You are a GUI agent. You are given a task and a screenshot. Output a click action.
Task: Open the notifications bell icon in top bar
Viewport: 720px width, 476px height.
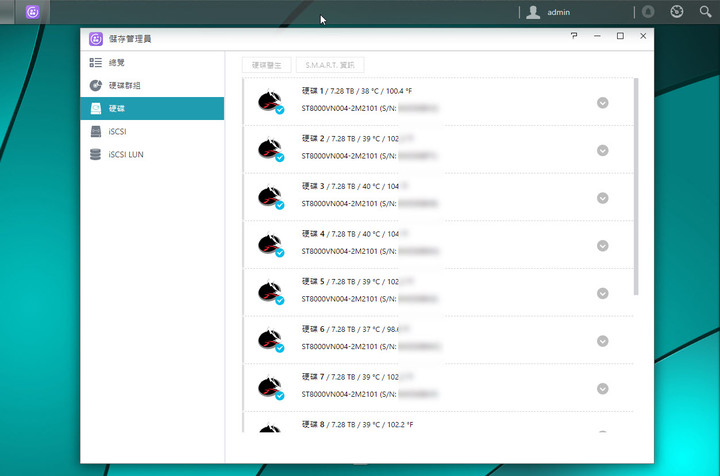click(648, 12)
